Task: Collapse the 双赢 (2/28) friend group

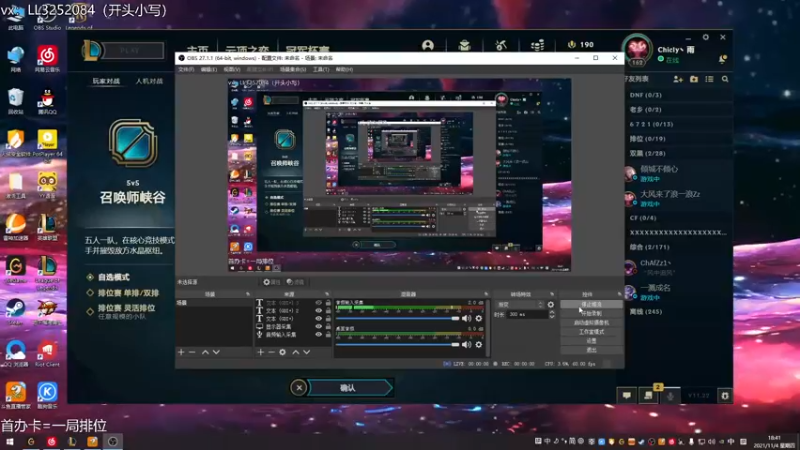Action: coord(647,153)
